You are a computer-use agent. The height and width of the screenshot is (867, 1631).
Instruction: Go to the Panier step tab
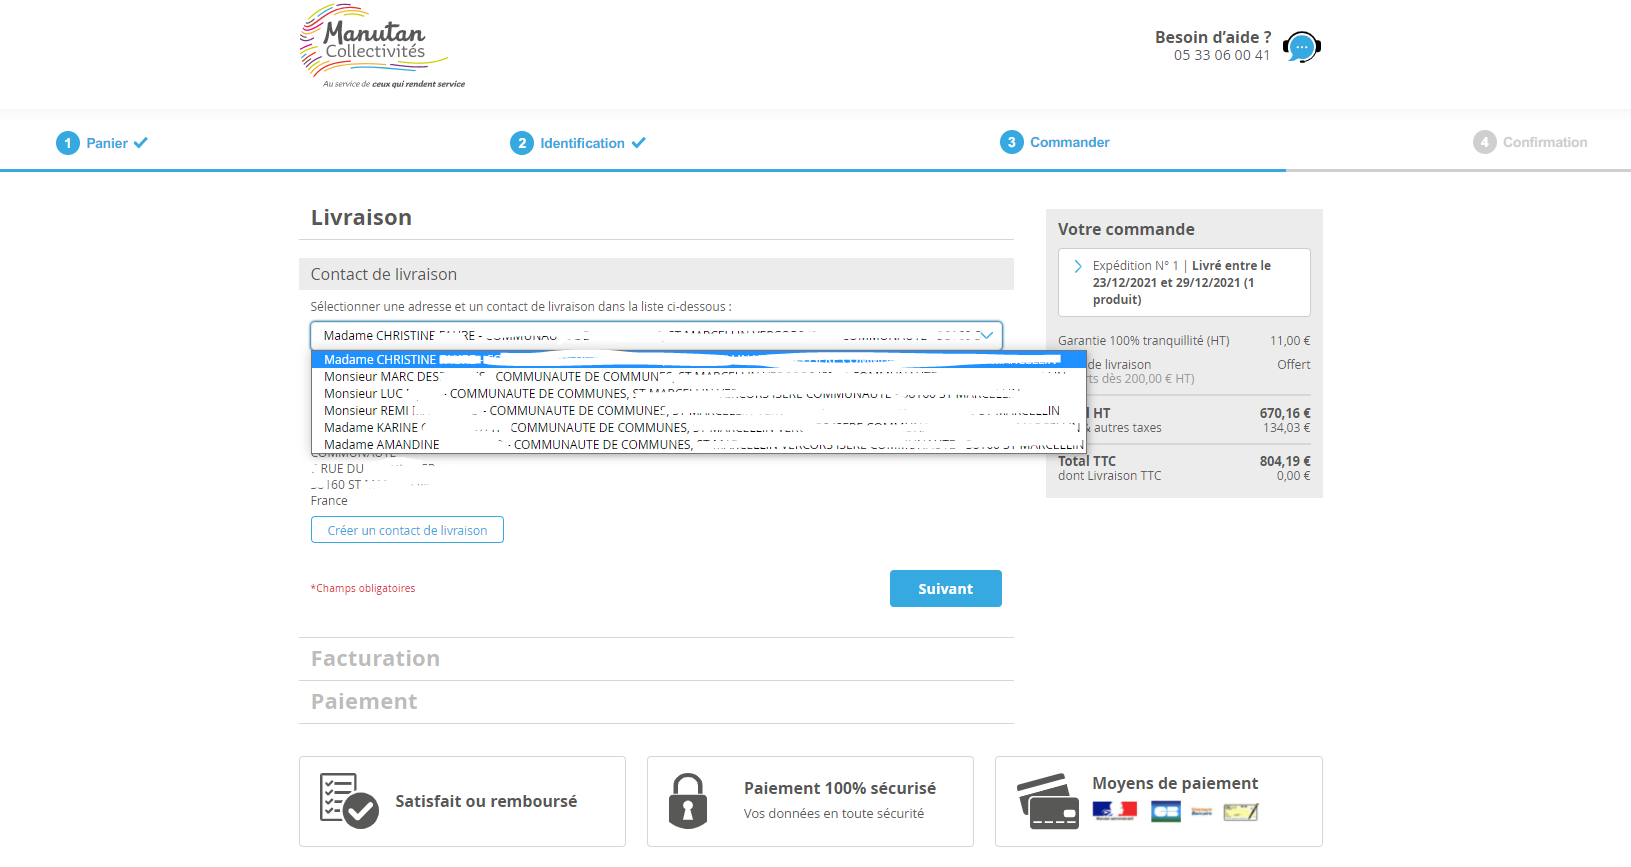(107, 143)
